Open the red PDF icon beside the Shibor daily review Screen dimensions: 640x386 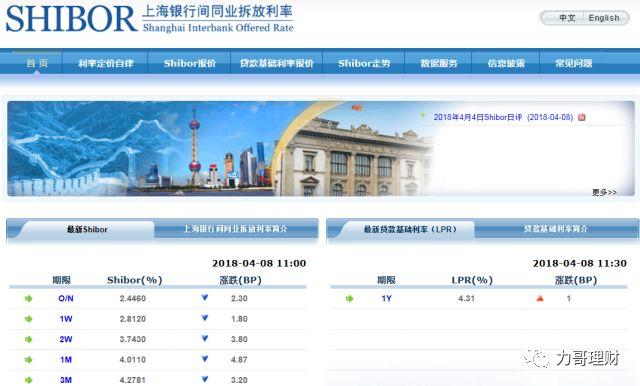click(582, 118)
